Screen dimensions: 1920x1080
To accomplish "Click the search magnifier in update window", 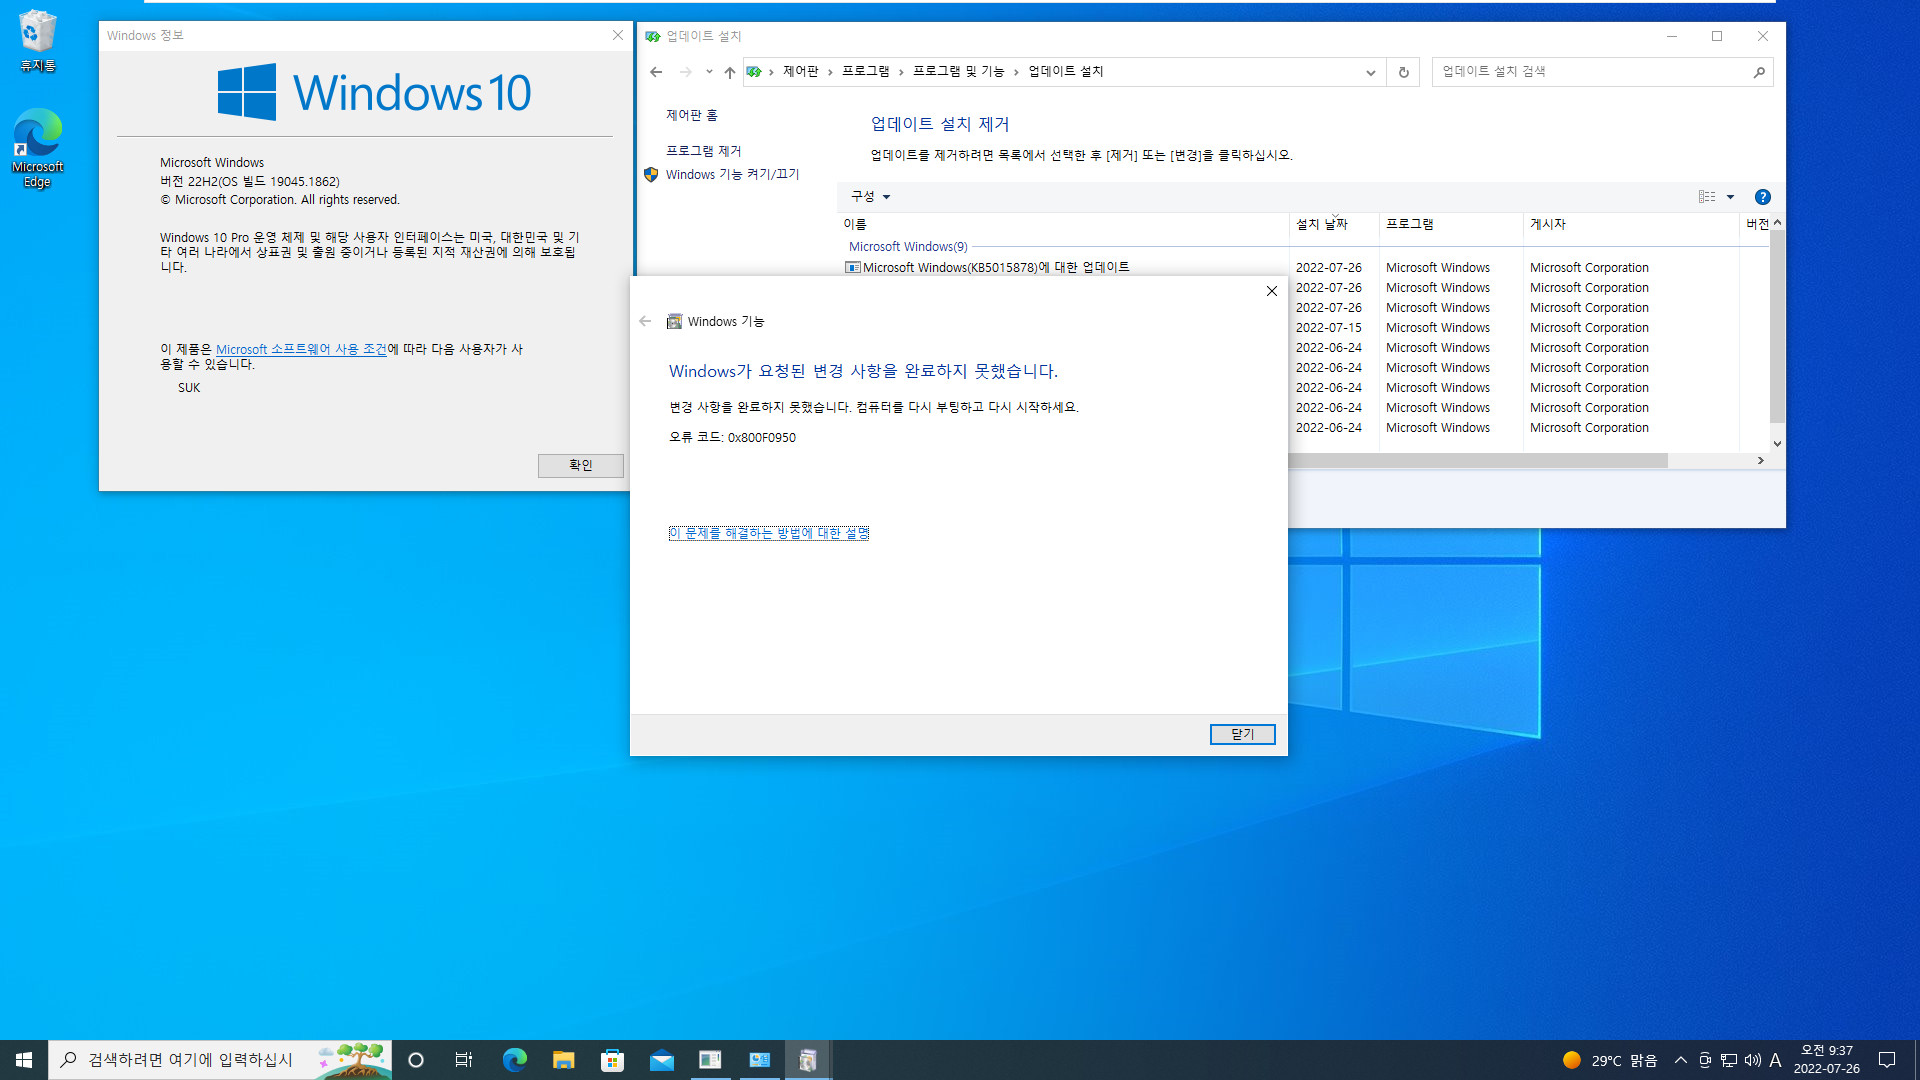I will 1759,72.
